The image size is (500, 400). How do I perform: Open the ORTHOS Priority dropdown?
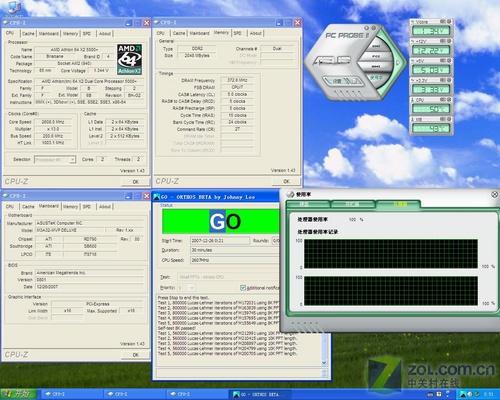pyautogui.click(x=186, y=287)
